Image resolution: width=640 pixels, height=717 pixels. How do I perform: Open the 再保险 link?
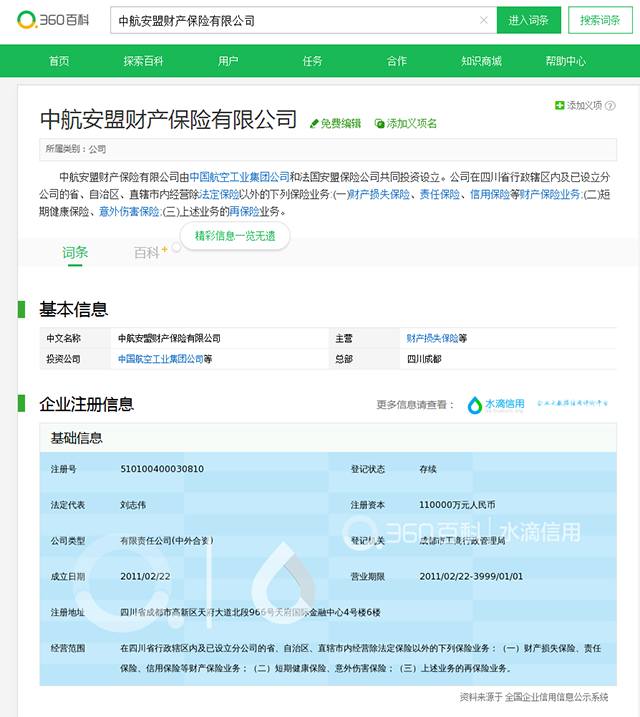point(244,211)
